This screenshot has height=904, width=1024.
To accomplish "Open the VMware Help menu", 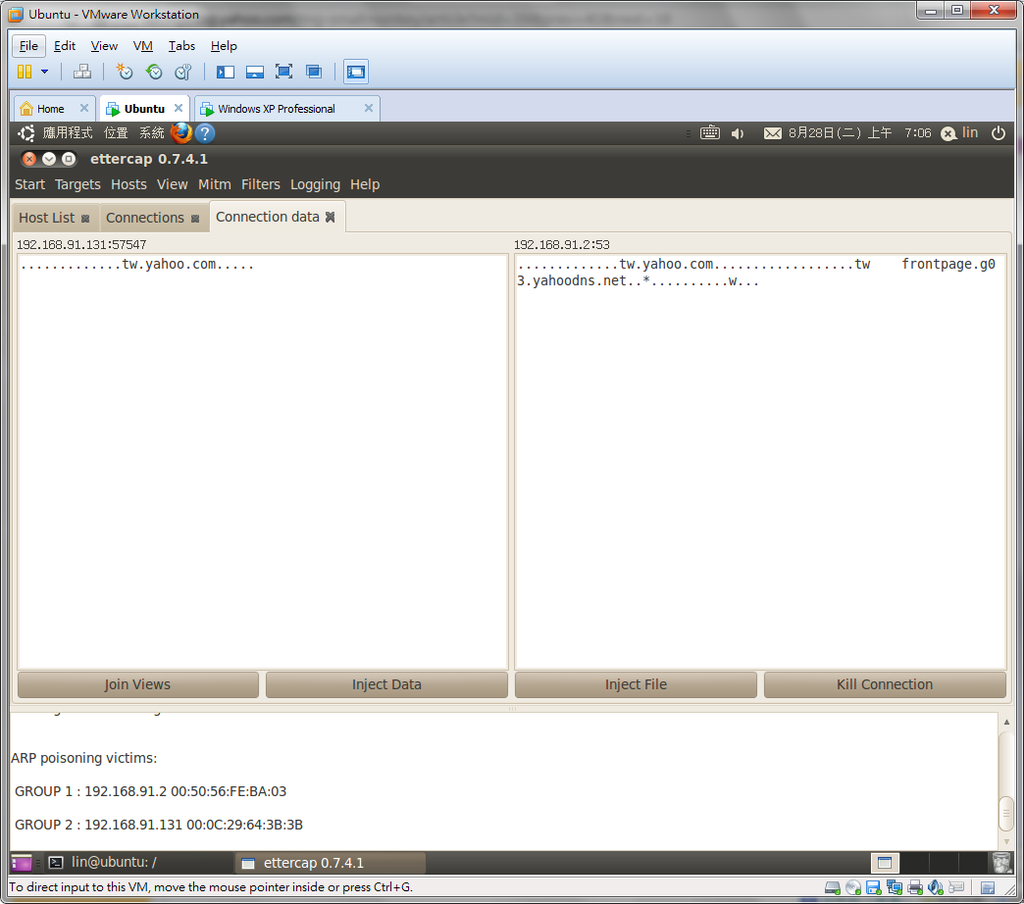I will coord(223,46).
